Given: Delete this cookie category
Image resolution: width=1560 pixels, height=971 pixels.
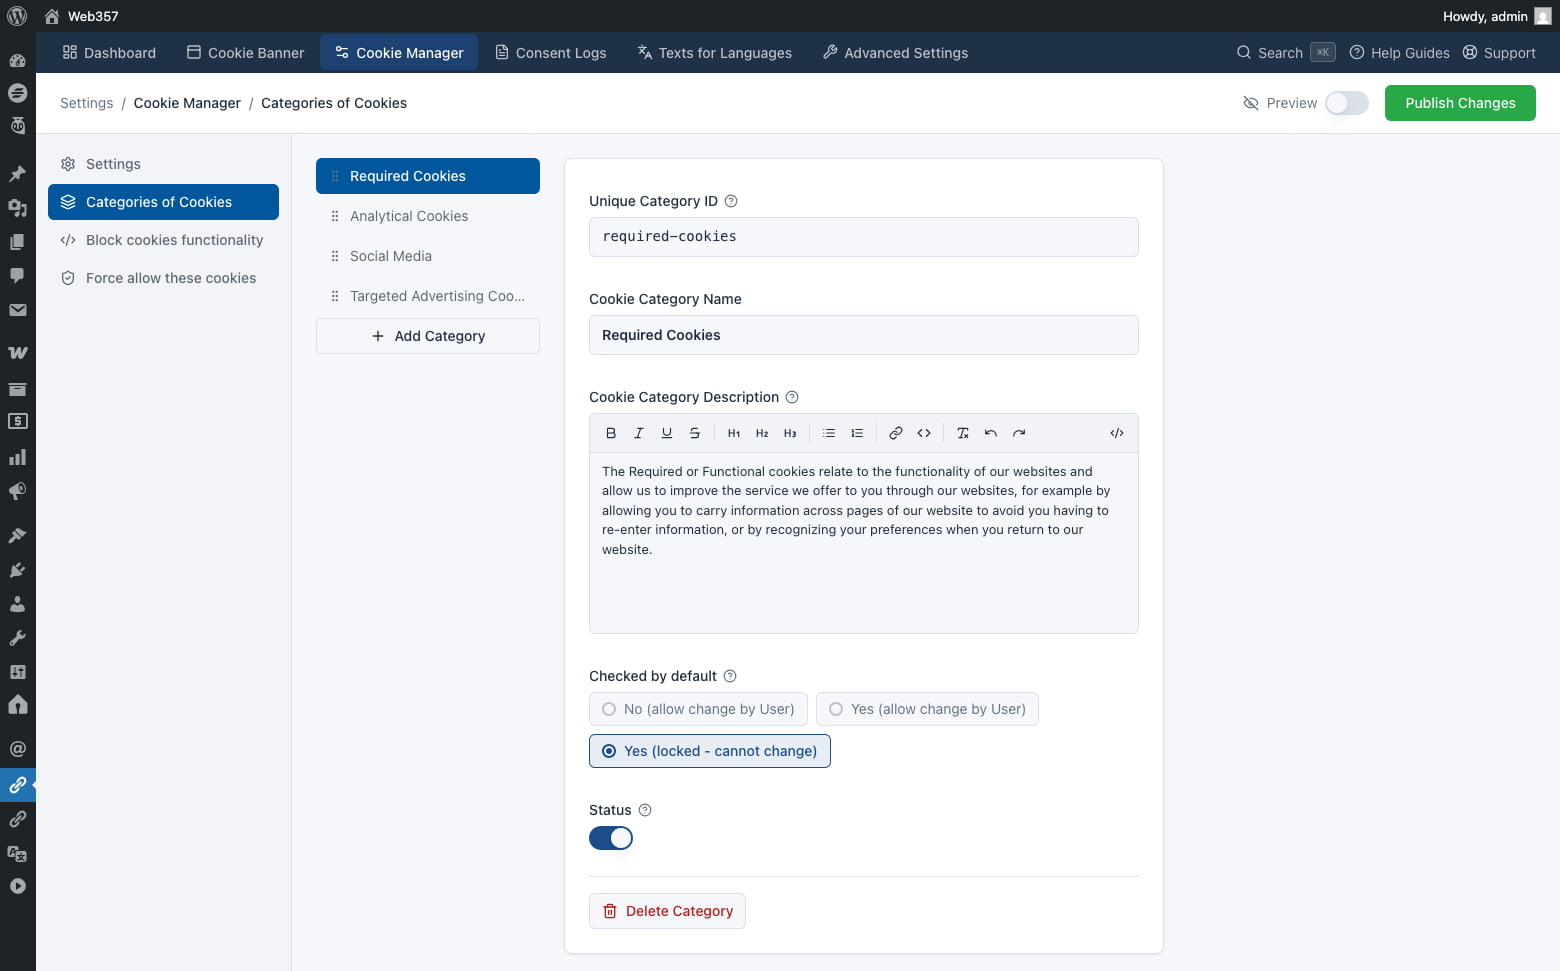Looking at the screenshot, I should [667, 911].
